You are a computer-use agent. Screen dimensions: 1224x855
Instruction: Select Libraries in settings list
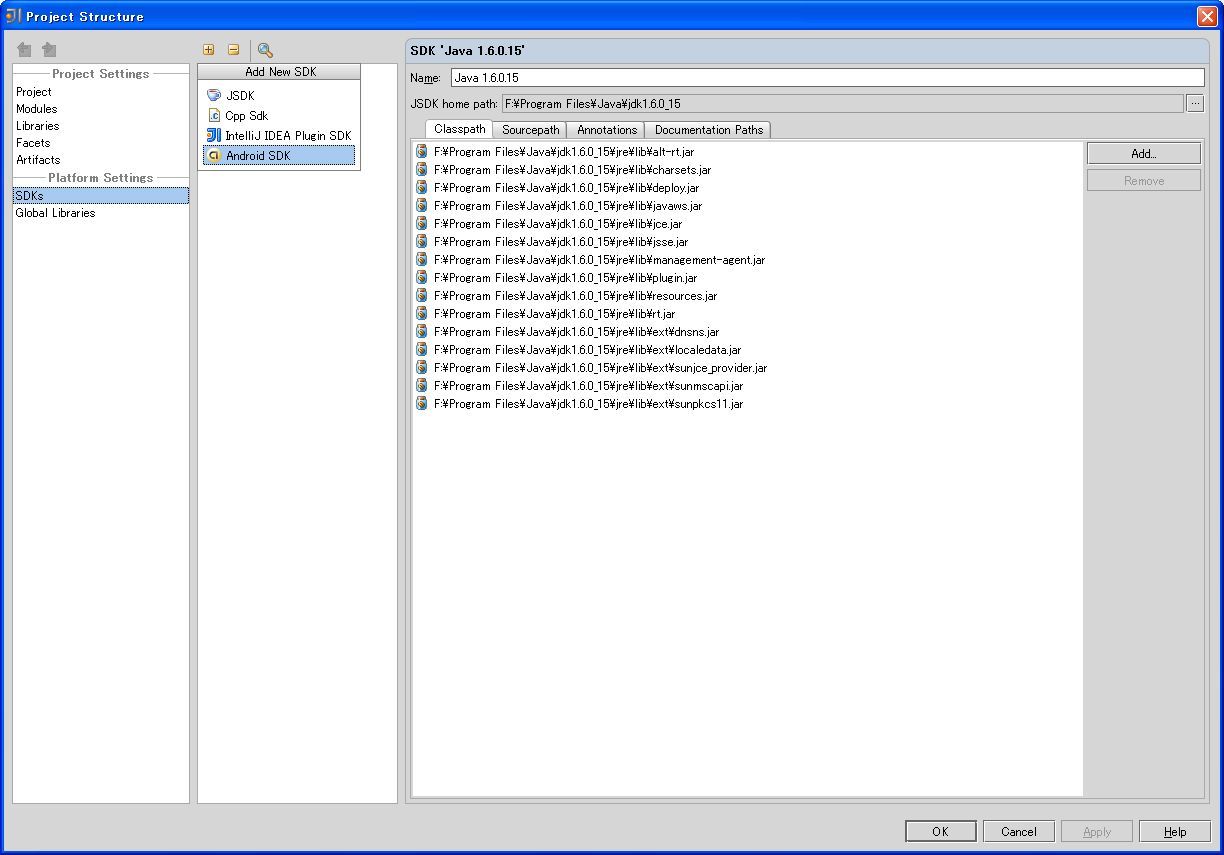tap(37, 126)
